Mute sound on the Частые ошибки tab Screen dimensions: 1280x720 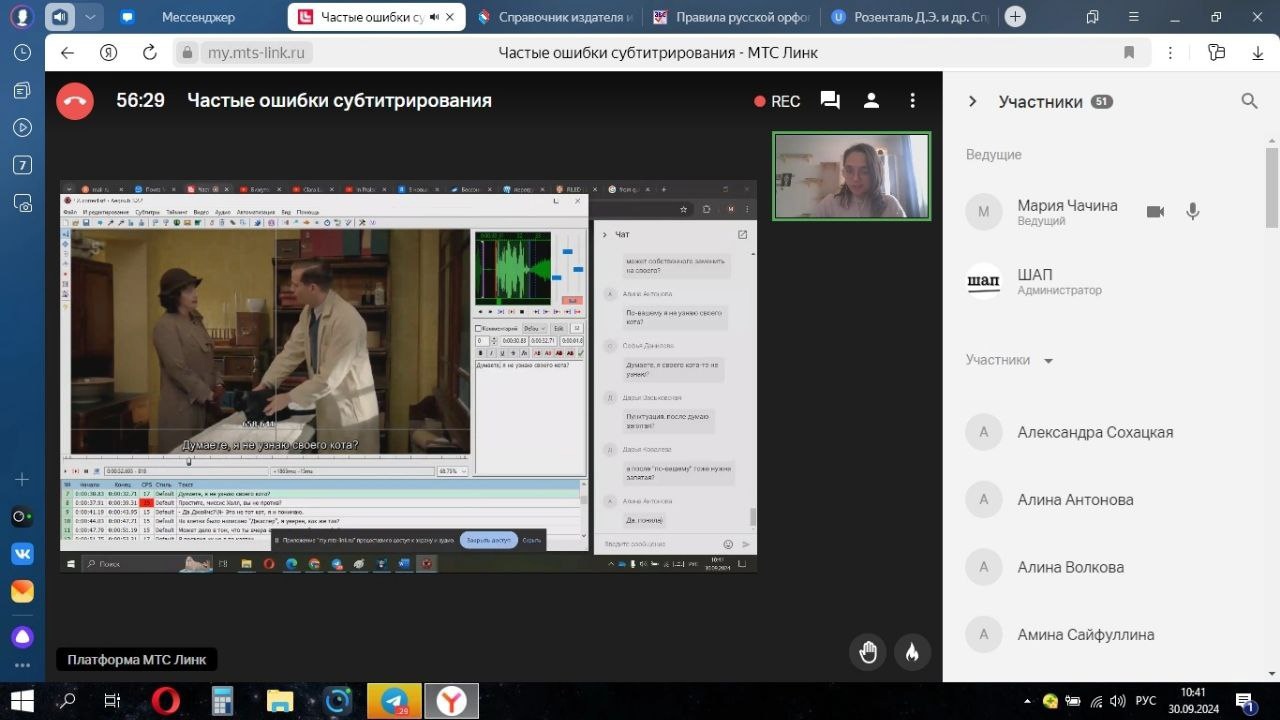434,17
